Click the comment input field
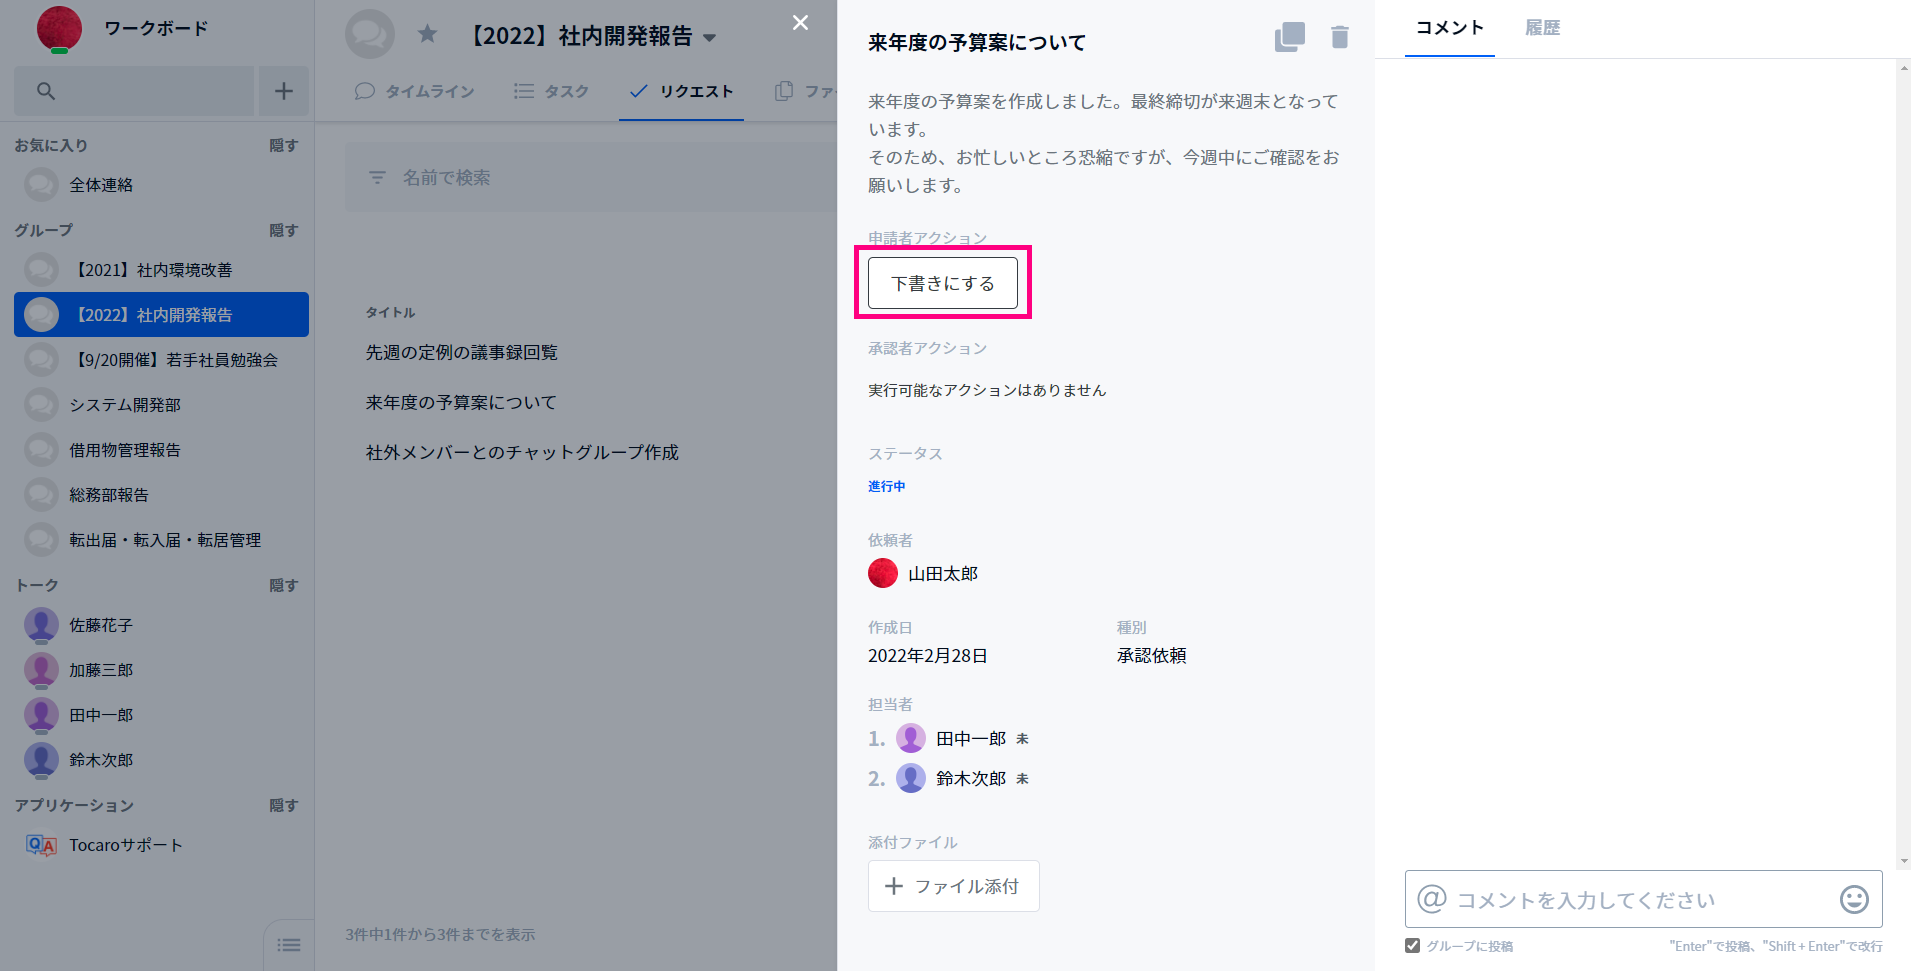 click(x=1643, y=899)
